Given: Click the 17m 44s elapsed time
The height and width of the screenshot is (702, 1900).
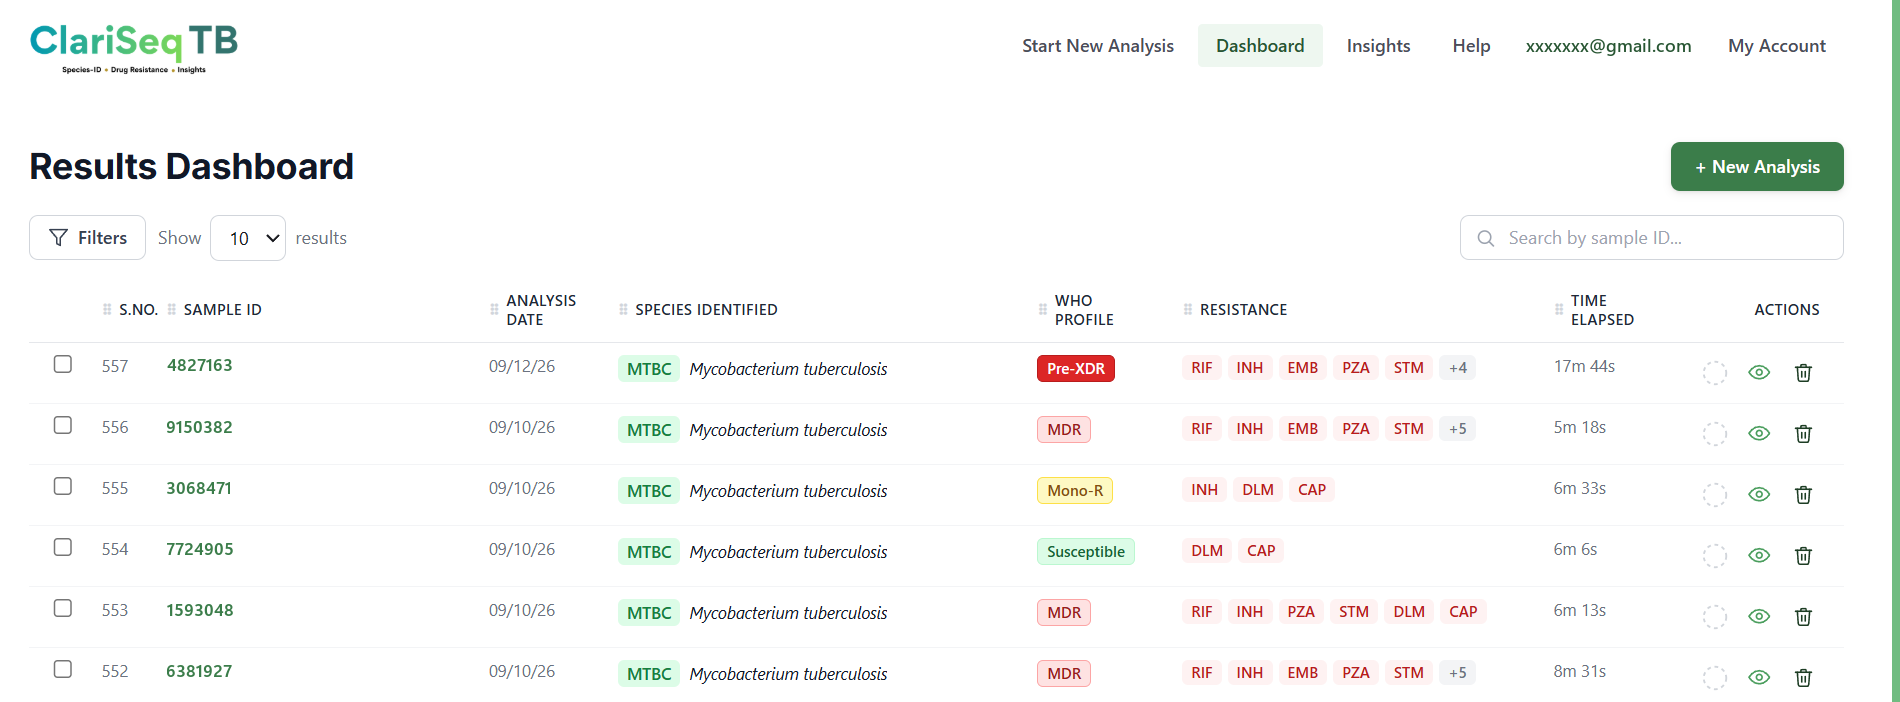Looking at the screenshot, I should click(1584, 366).
